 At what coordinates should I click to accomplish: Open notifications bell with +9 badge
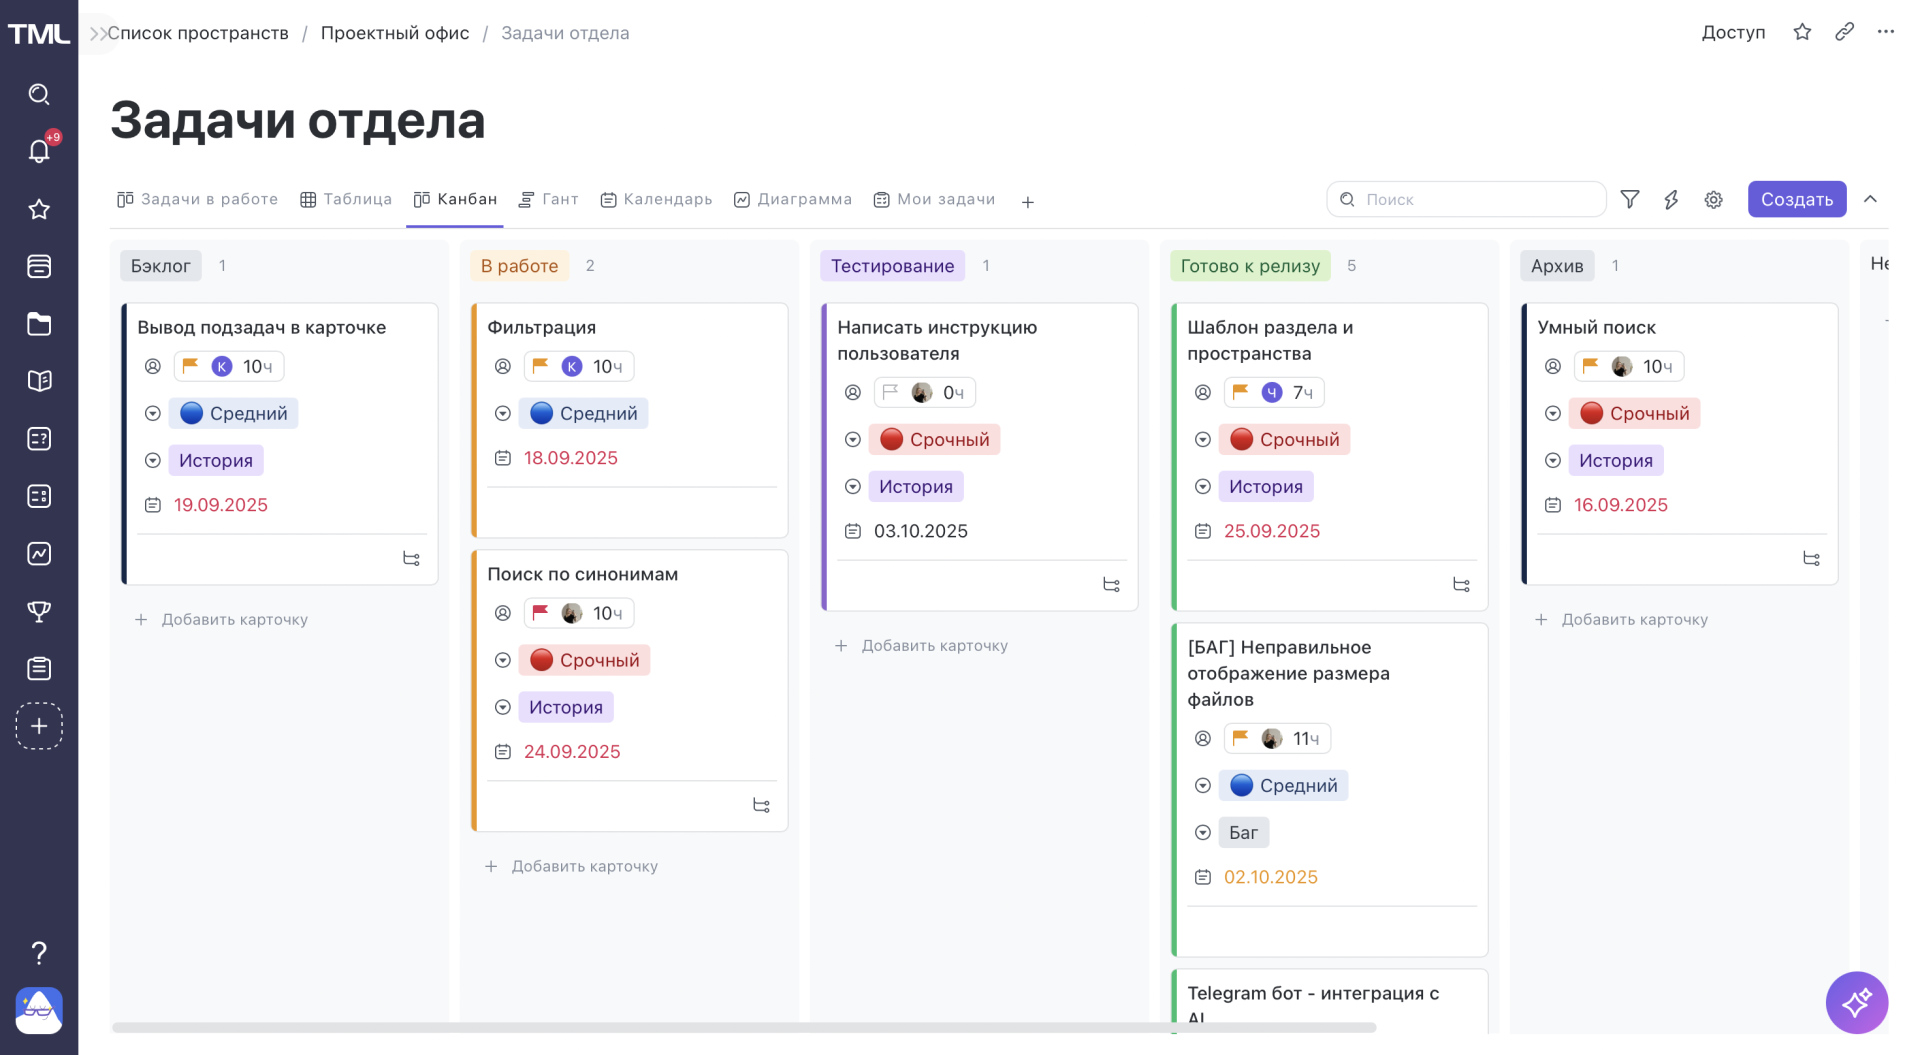pos(39,151)
